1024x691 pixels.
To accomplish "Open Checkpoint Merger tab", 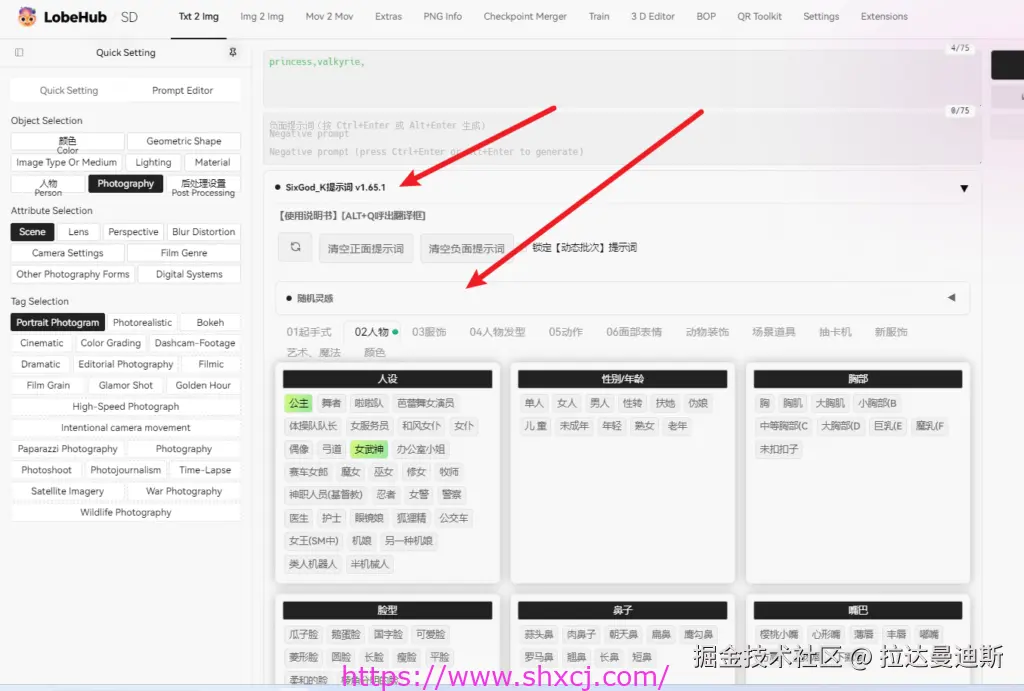I will tap(525, 16).
